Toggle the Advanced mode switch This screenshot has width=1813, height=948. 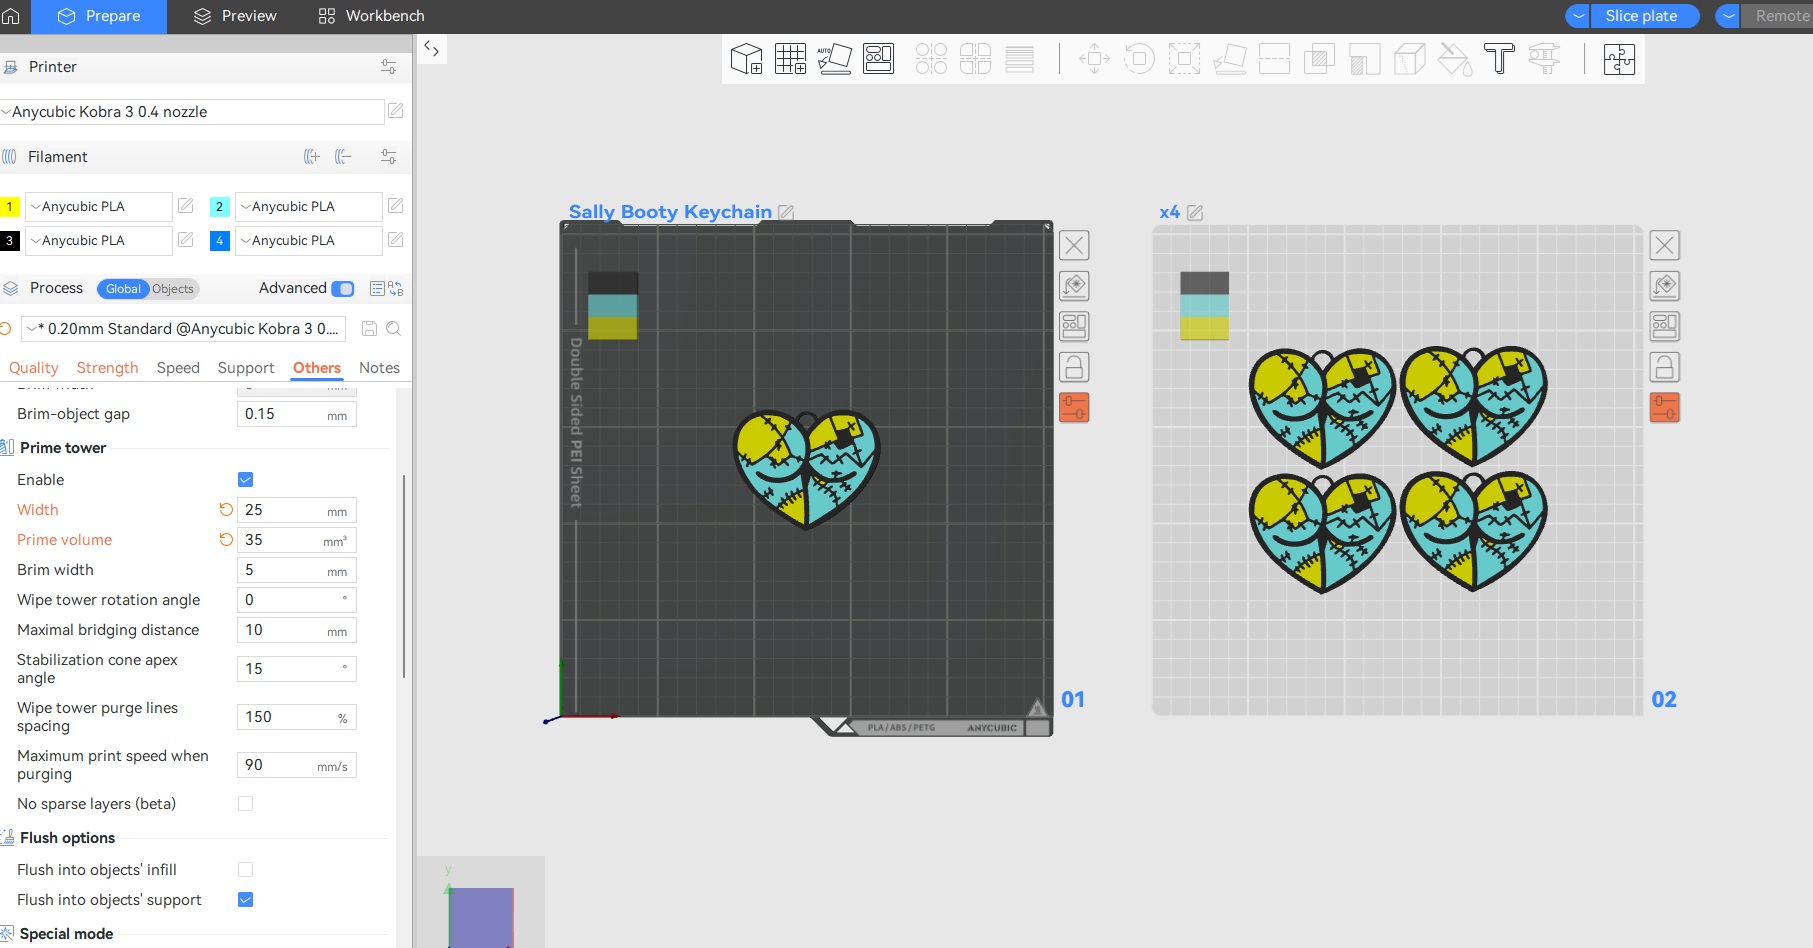[343, 289]
